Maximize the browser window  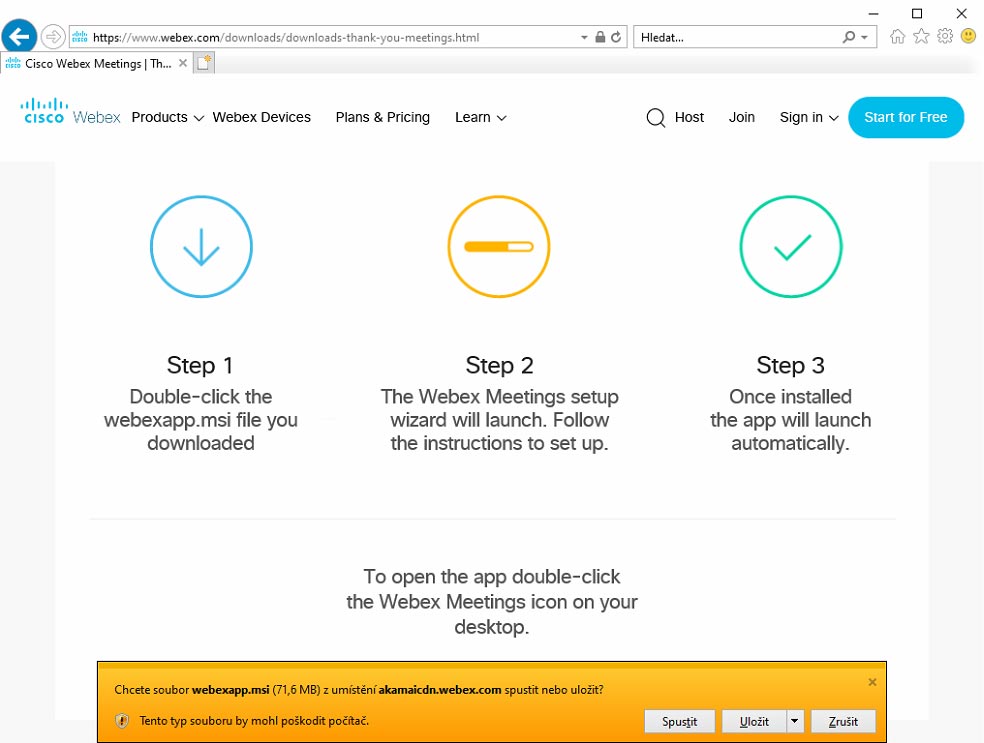pos(917,13)
